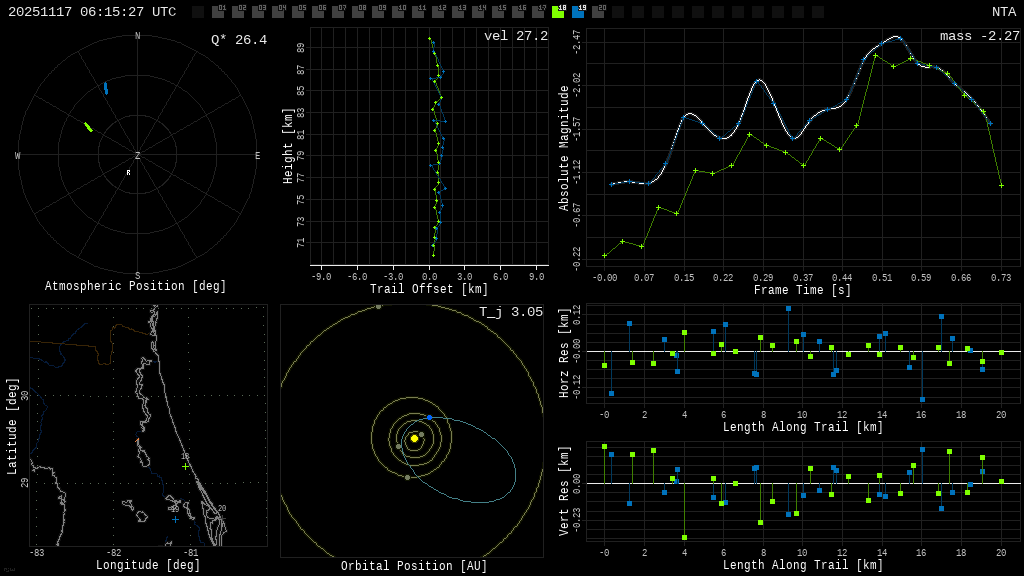This screenshot has width=1024, height=576.
Task: Toggle the gray station 05 box
Action: pyautogui.click(x=298, y=12)
